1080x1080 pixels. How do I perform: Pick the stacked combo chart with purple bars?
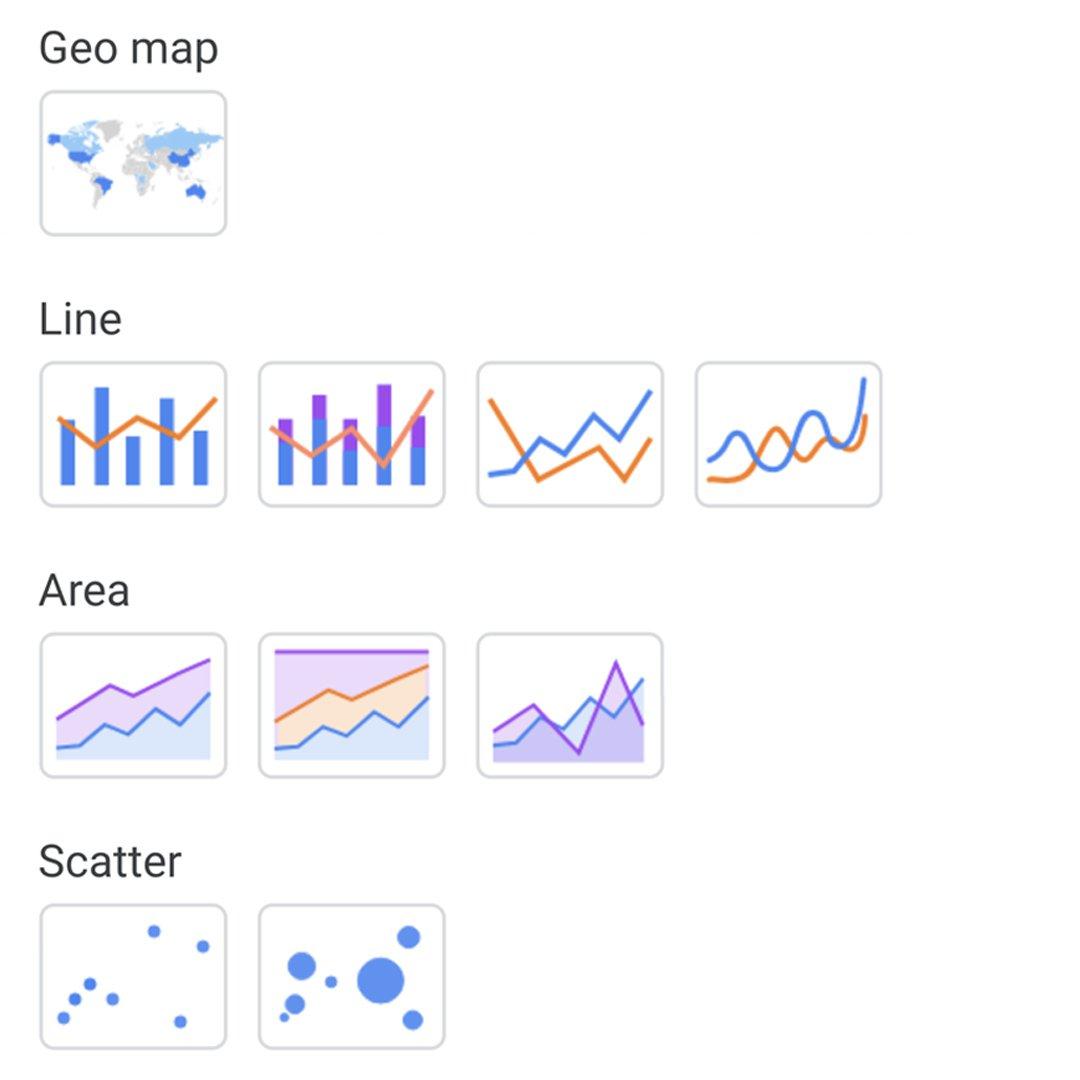351,434
